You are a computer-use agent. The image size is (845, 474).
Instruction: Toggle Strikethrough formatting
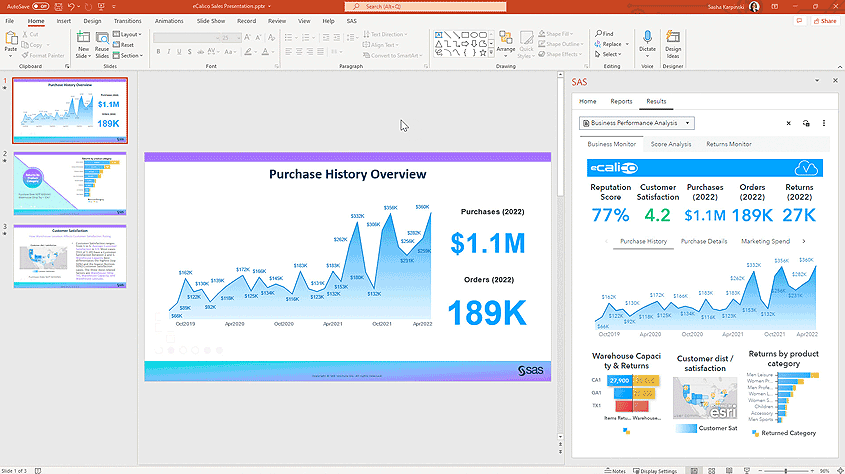[200, 52]
